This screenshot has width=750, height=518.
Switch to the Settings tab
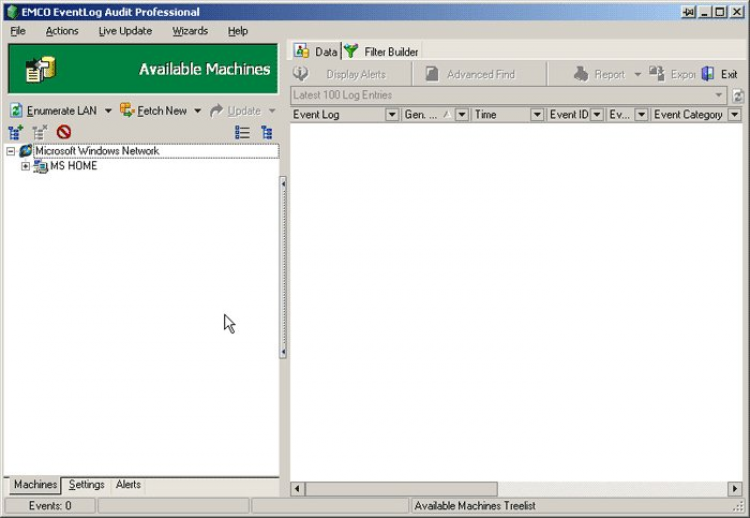pos(87,485)
